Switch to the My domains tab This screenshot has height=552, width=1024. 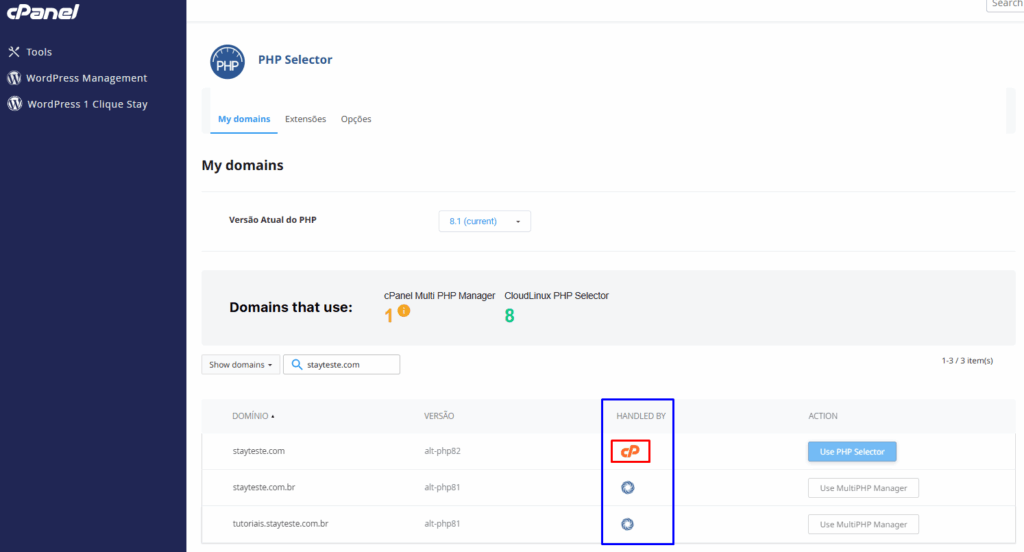(244, 119)
